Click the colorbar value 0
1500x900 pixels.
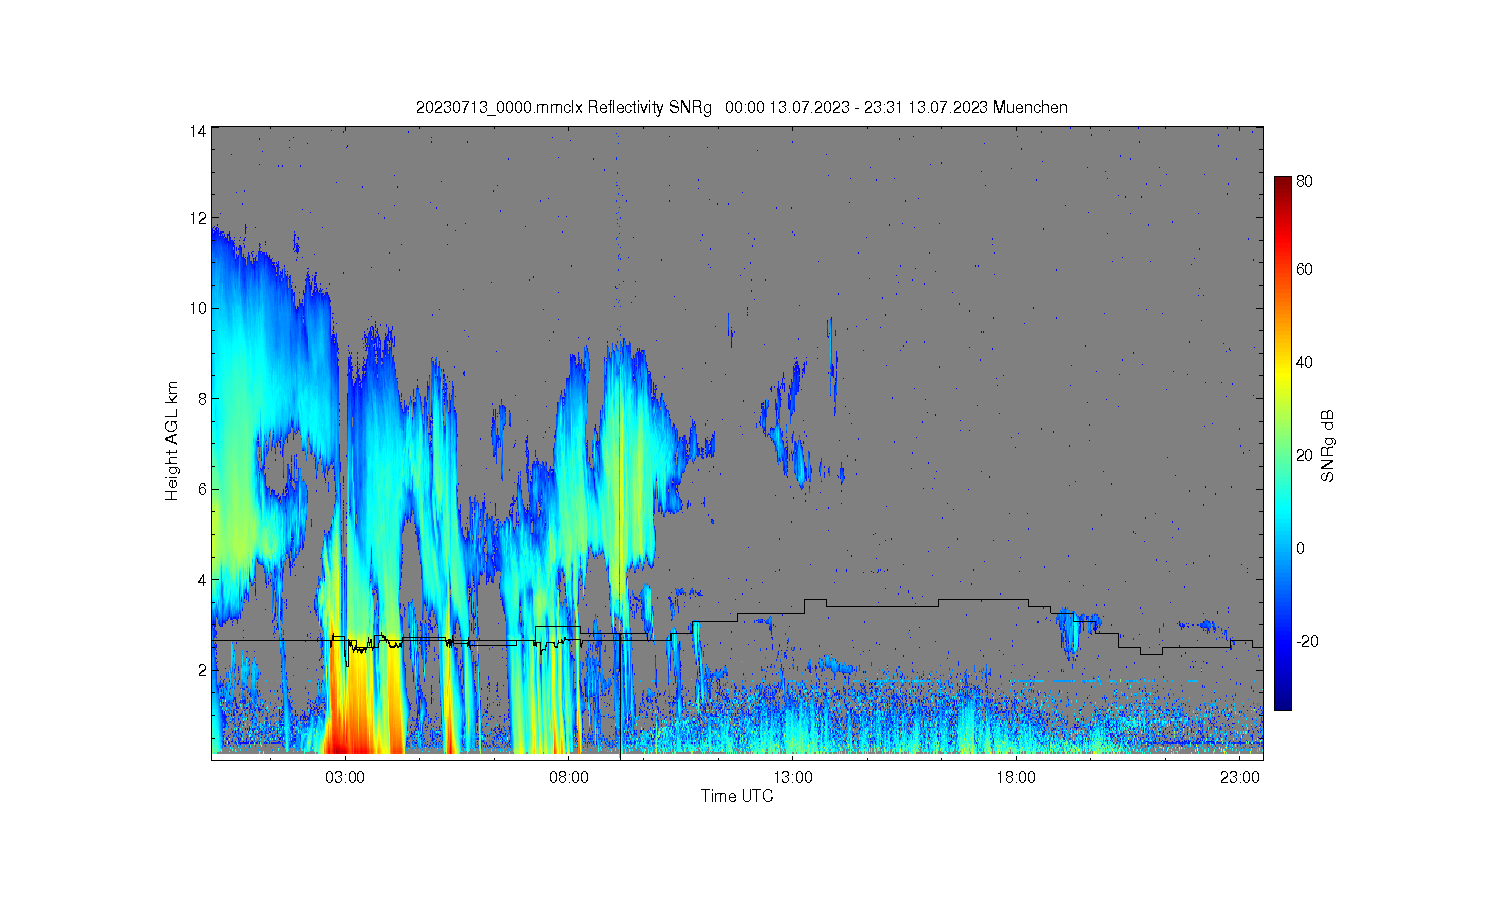(1300, 549)
